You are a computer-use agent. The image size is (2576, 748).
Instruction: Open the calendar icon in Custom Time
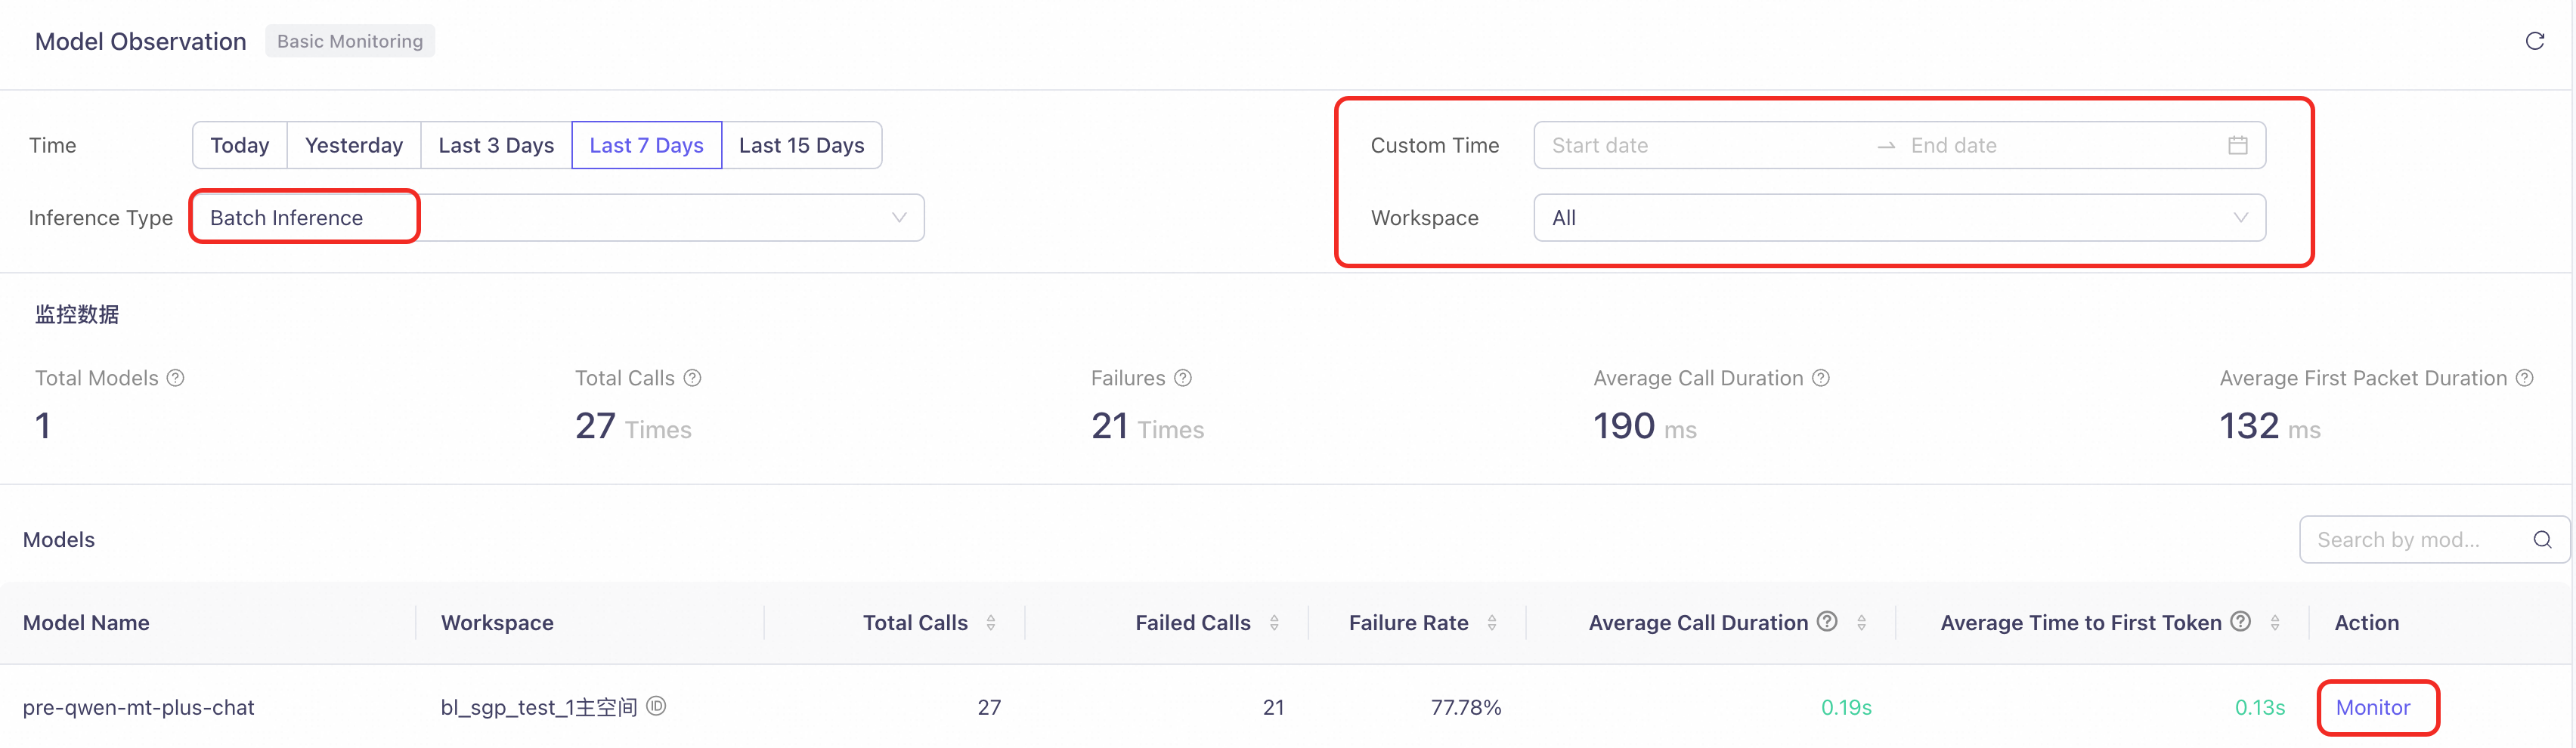click(2238, 145)
